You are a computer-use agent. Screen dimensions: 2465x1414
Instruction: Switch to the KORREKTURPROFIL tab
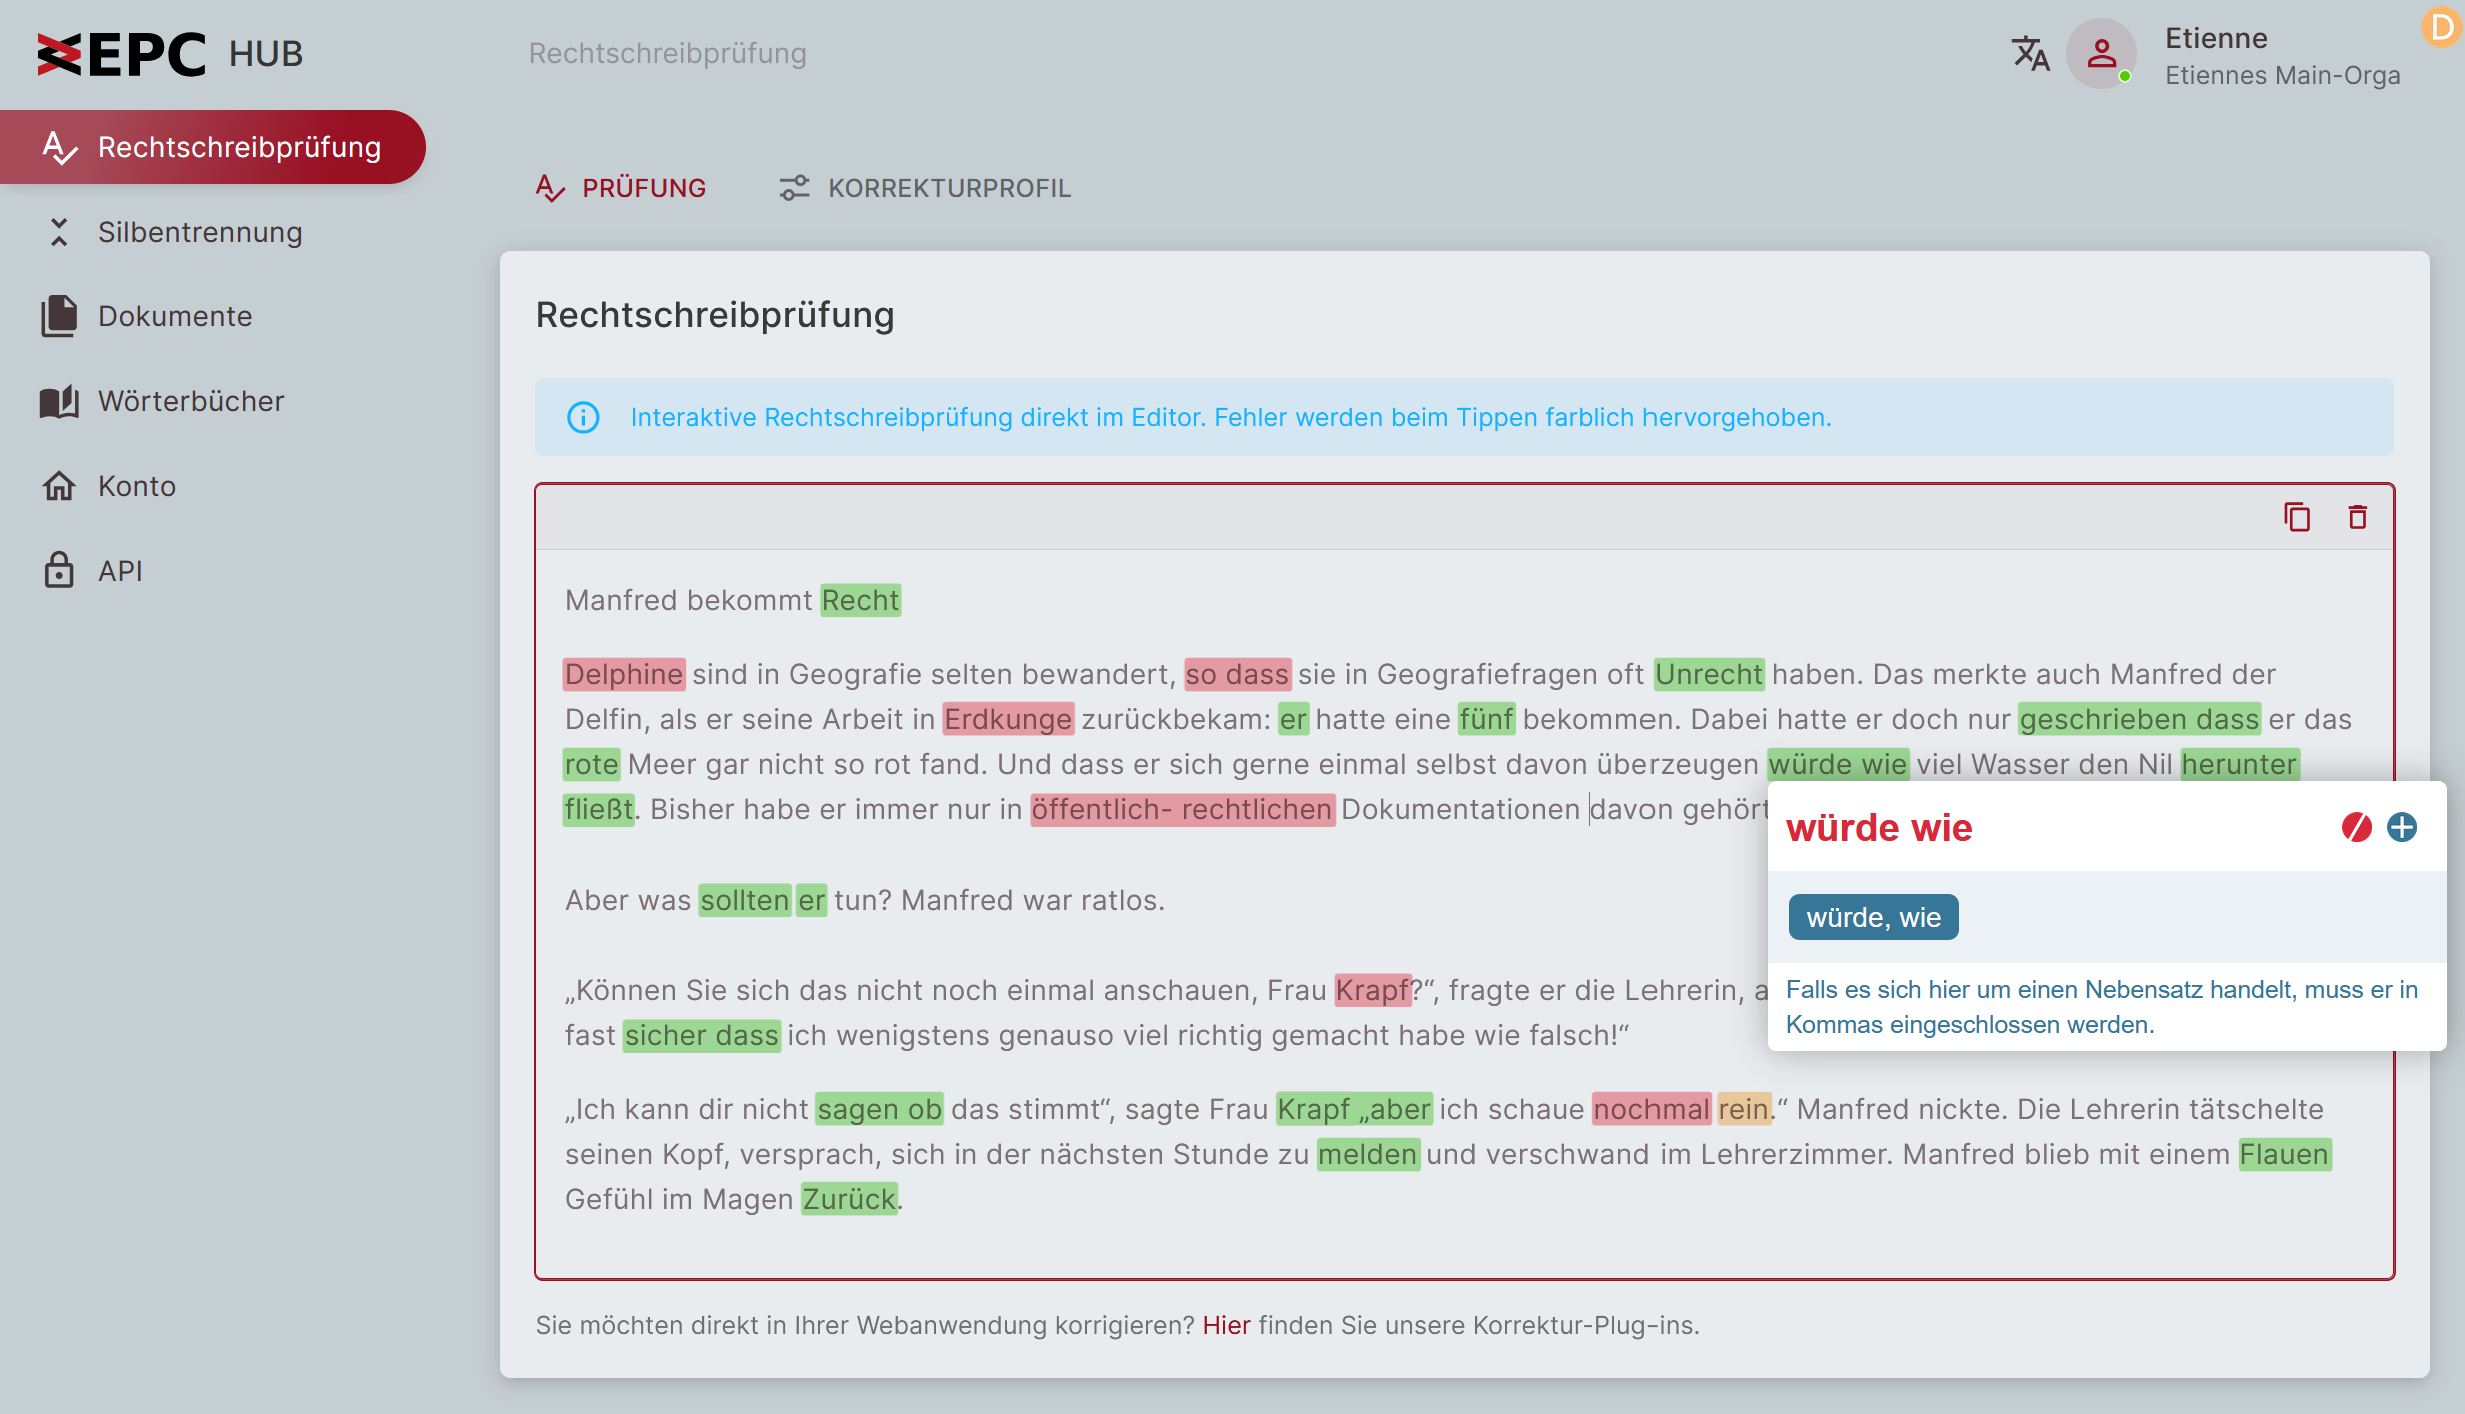925,188
